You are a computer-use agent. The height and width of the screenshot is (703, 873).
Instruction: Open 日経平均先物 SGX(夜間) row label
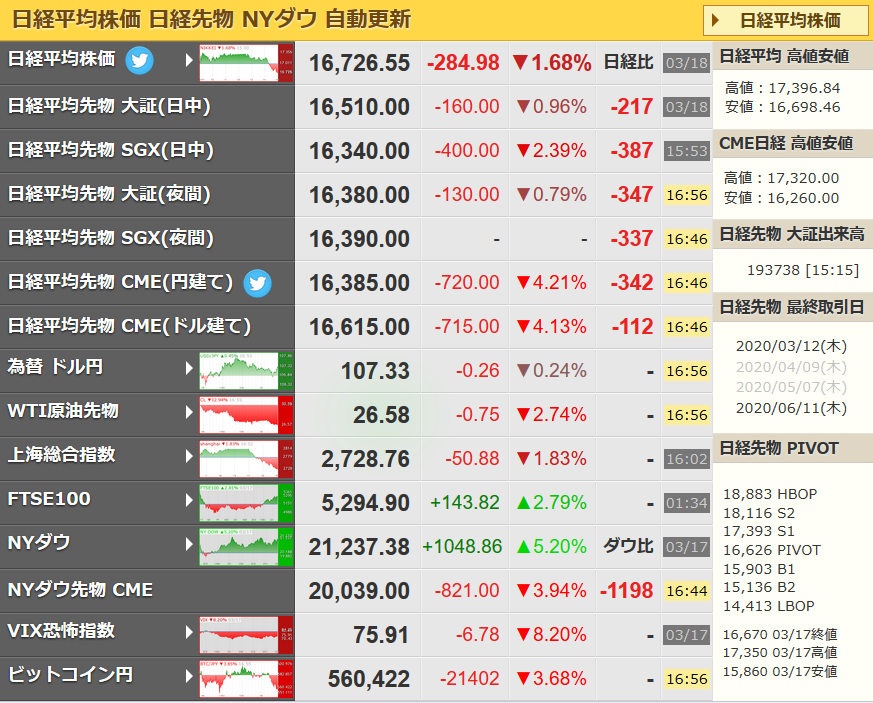click(x=110, y=238)
